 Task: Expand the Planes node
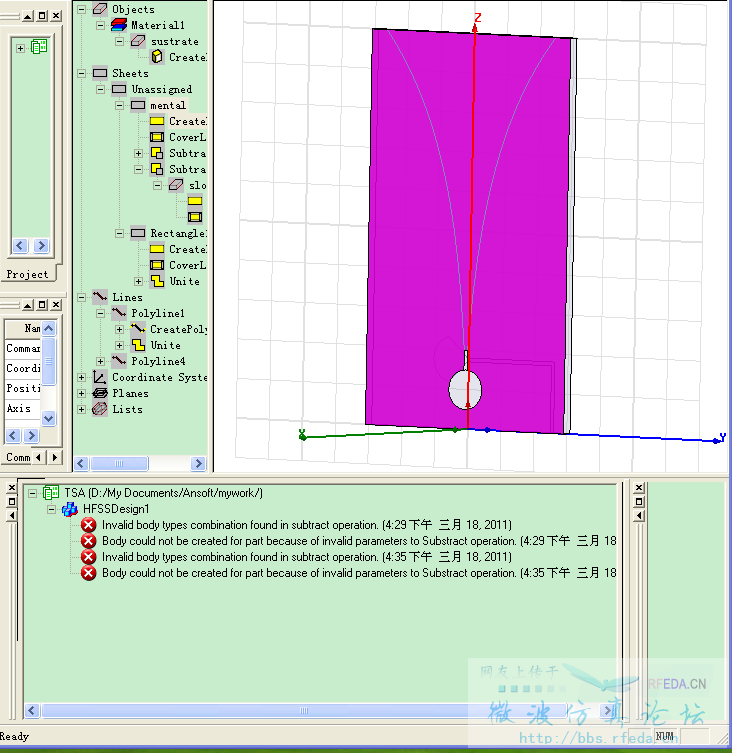(82, 393)
